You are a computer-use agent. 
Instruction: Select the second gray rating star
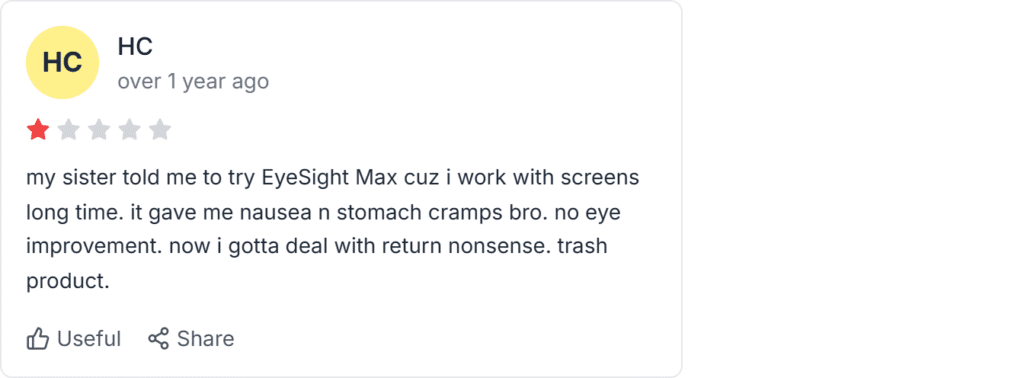pyautogui.click(x=69, y=130)
